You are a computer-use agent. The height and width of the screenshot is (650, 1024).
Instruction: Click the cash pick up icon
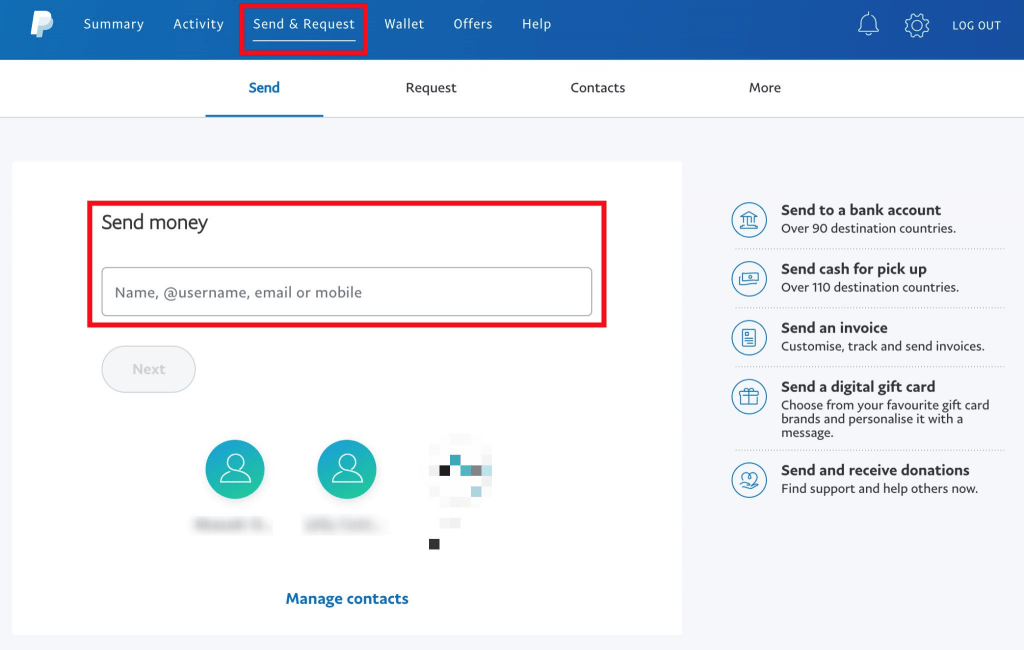point(748,278)
